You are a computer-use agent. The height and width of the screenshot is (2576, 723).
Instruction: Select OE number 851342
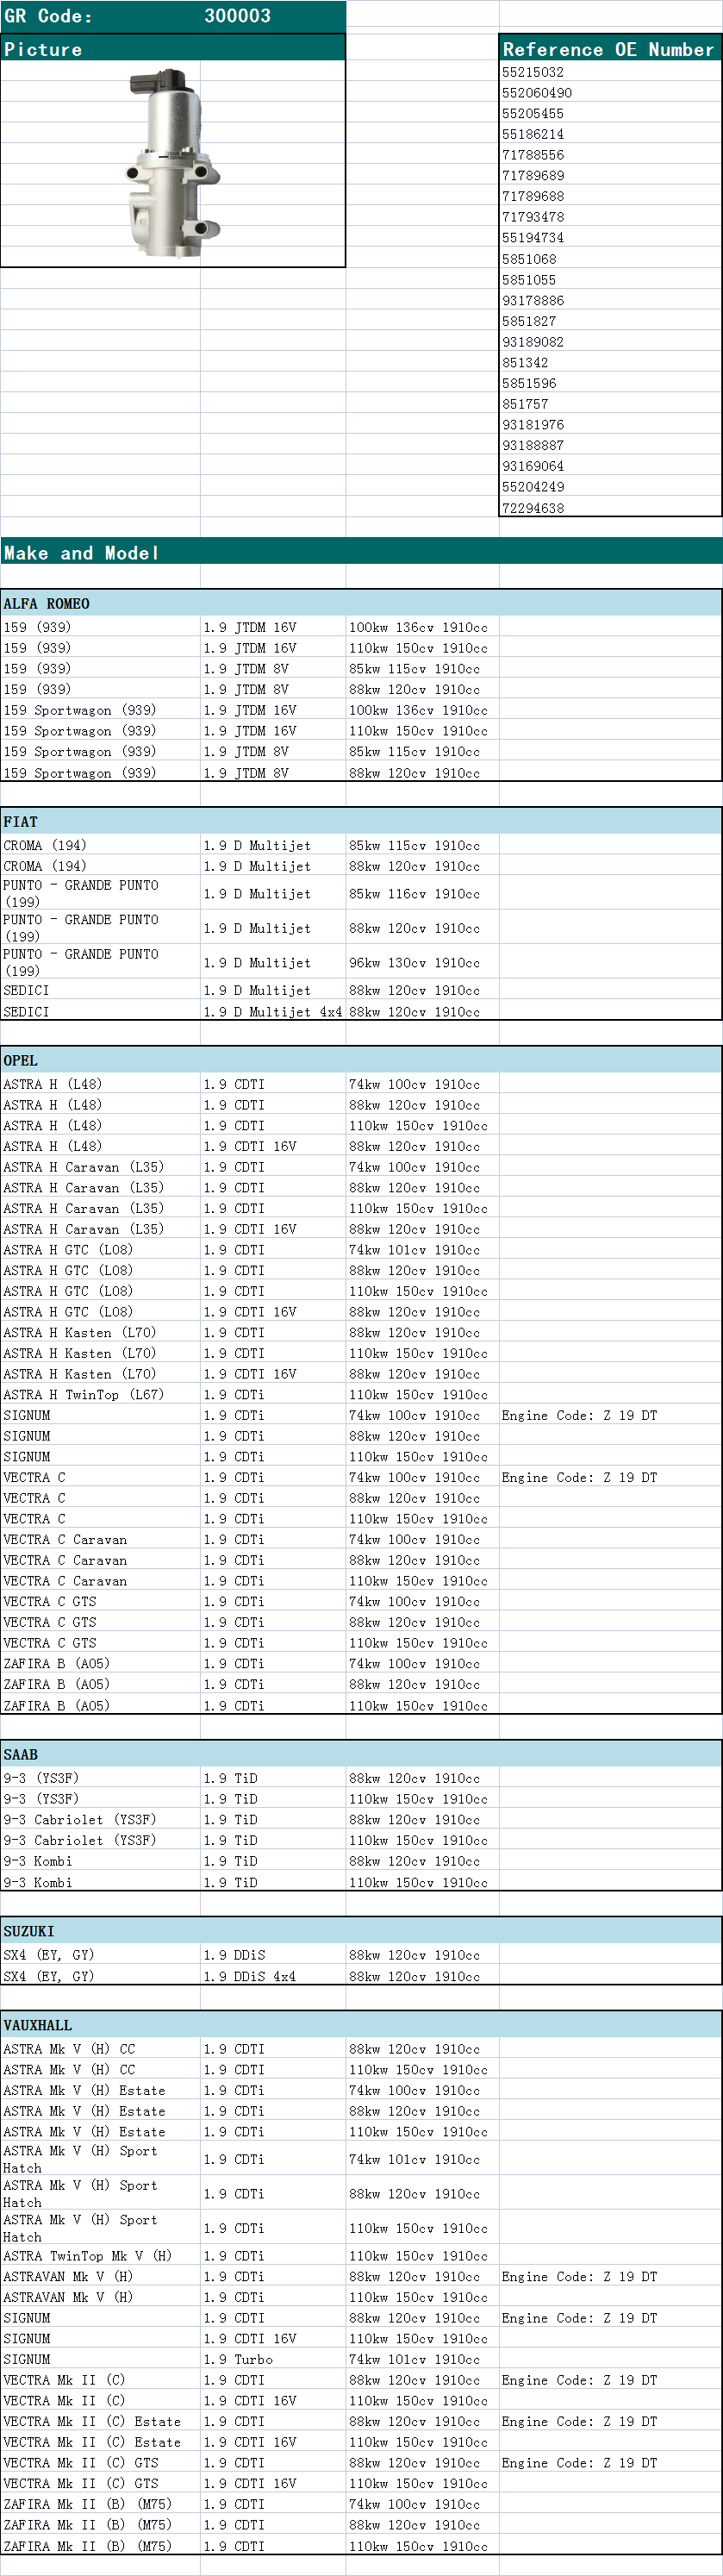(525, 363)
